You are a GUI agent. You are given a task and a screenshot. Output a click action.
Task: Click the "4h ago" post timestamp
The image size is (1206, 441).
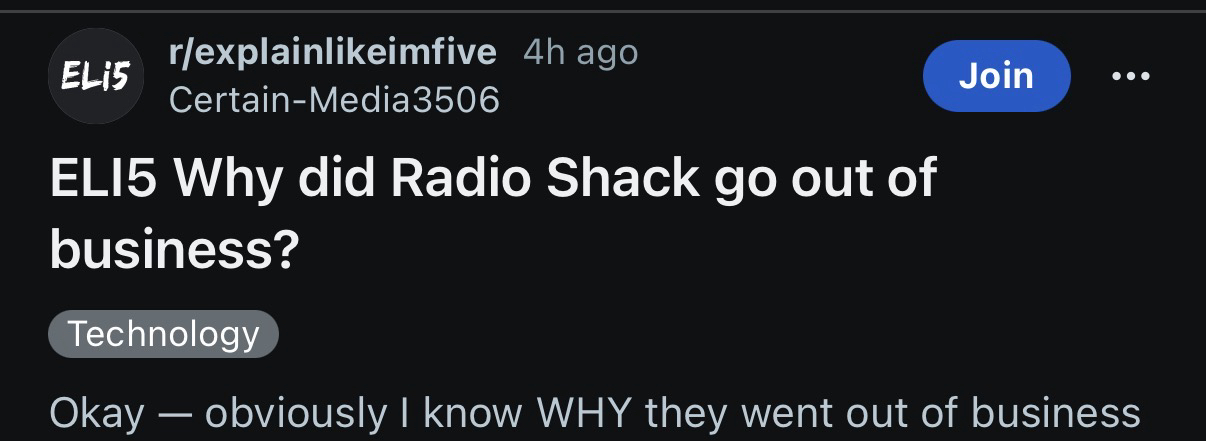coord(580,52)
